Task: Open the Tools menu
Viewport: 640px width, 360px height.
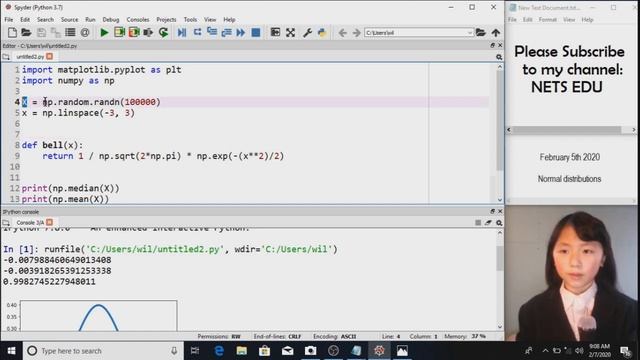Action: 190,20
